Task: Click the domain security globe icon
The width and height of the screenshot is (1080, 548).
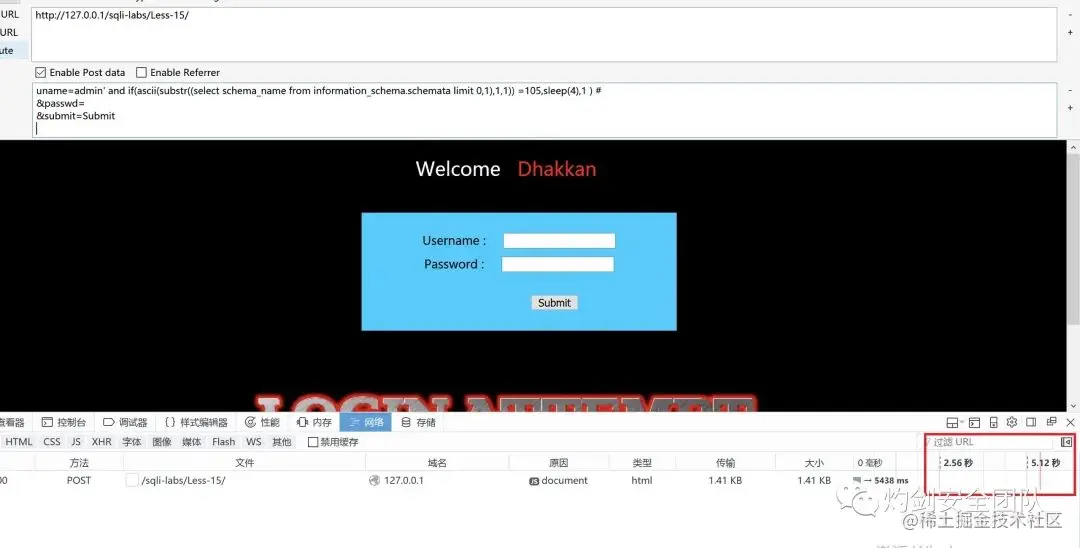Action: [x=374, y=481]
